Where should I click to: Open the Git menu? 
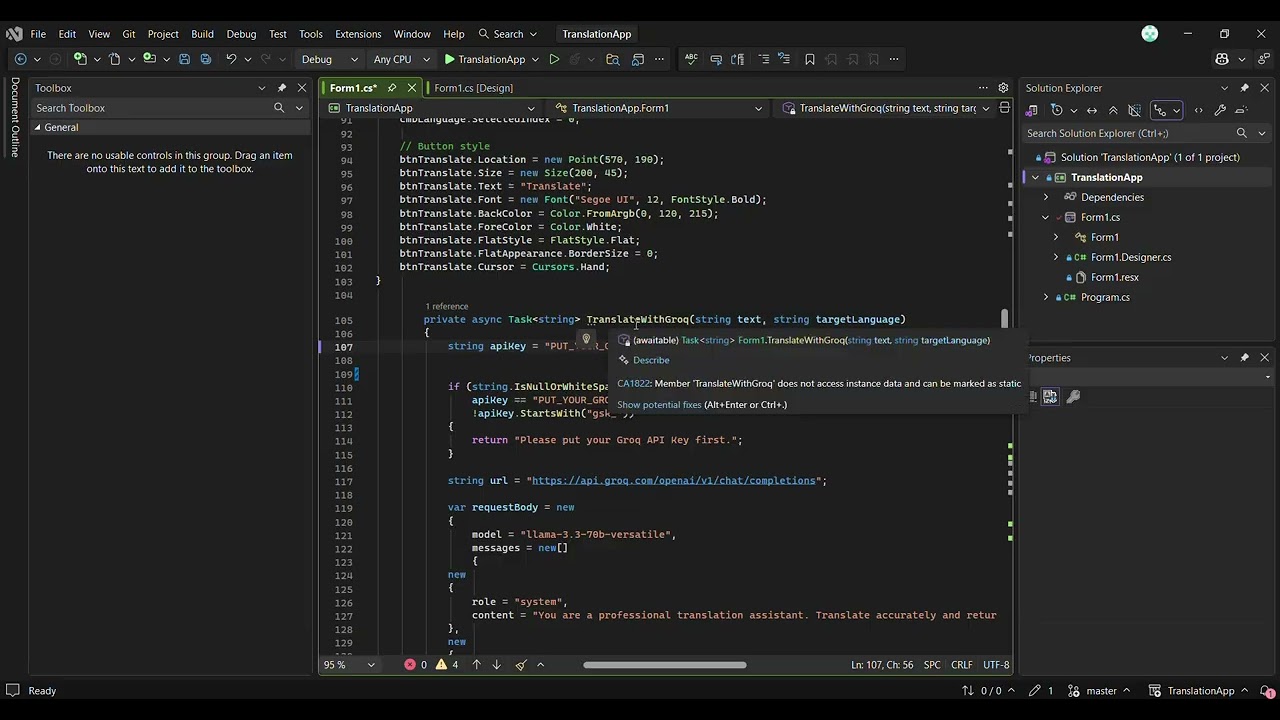point(129,34)
